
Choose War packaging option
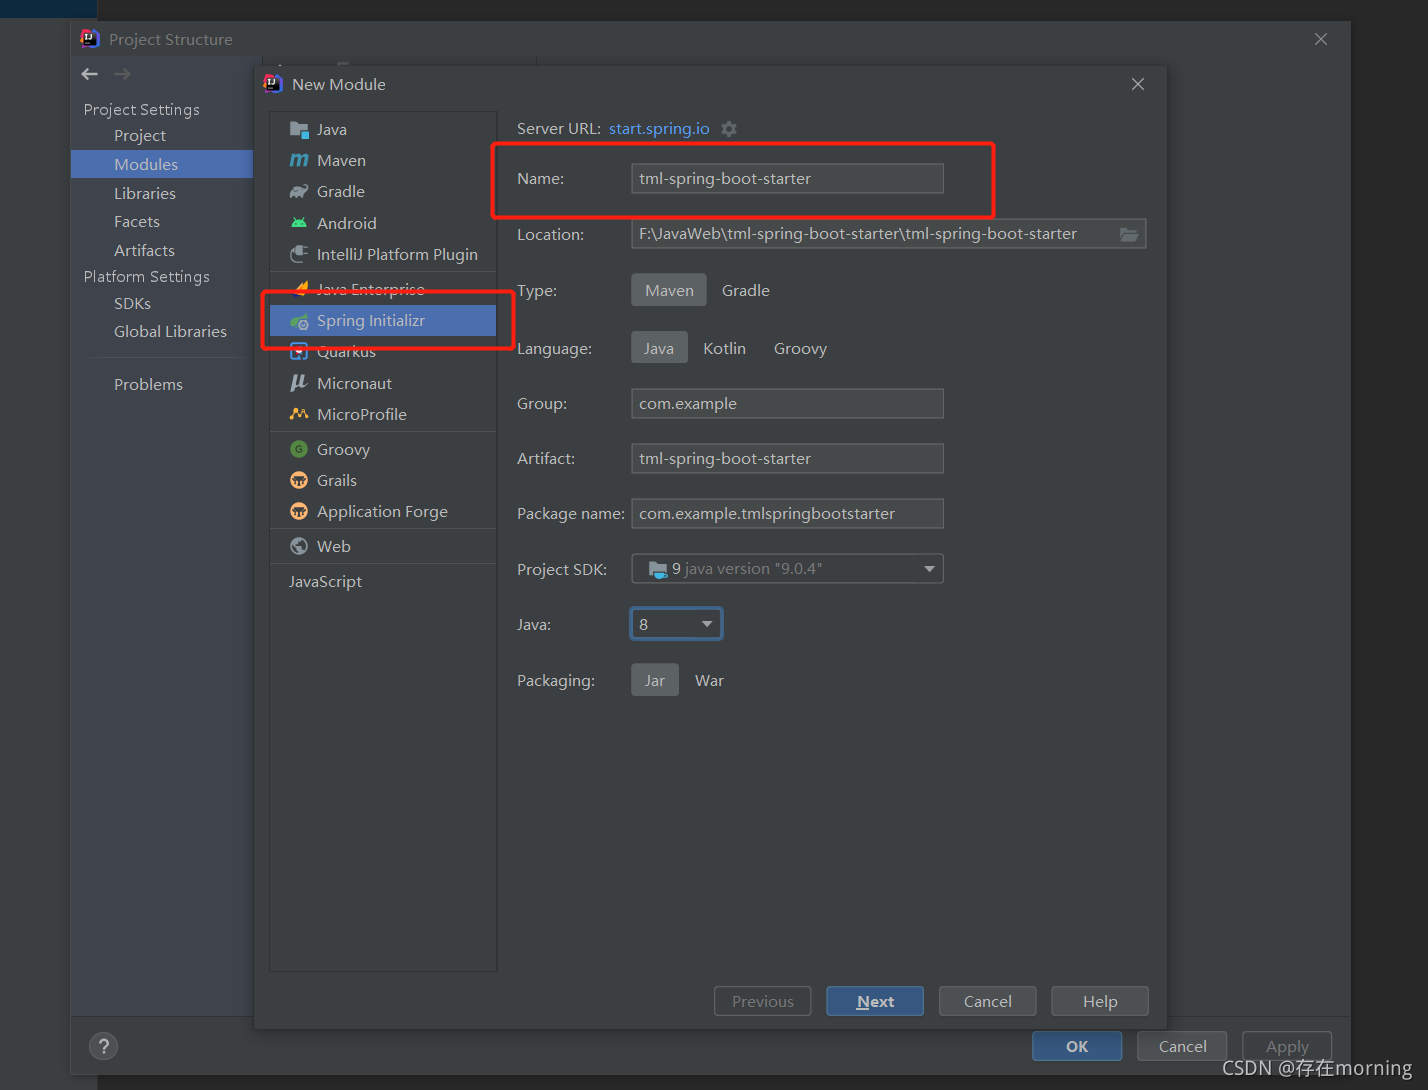[x=709, y=680]
